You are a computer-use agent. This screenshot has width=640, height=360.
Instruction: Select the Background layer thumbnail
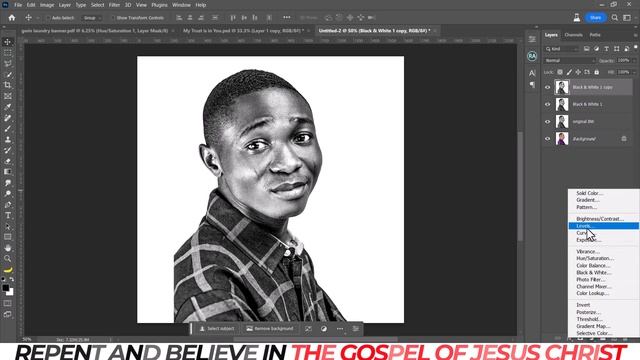point(562,139)
